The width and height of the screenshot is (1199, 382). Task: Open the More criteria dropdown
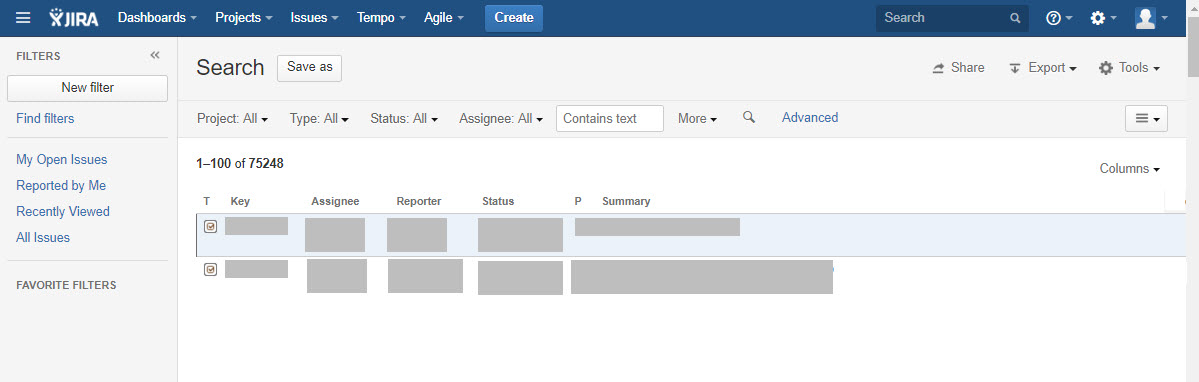tap(697, 118)
